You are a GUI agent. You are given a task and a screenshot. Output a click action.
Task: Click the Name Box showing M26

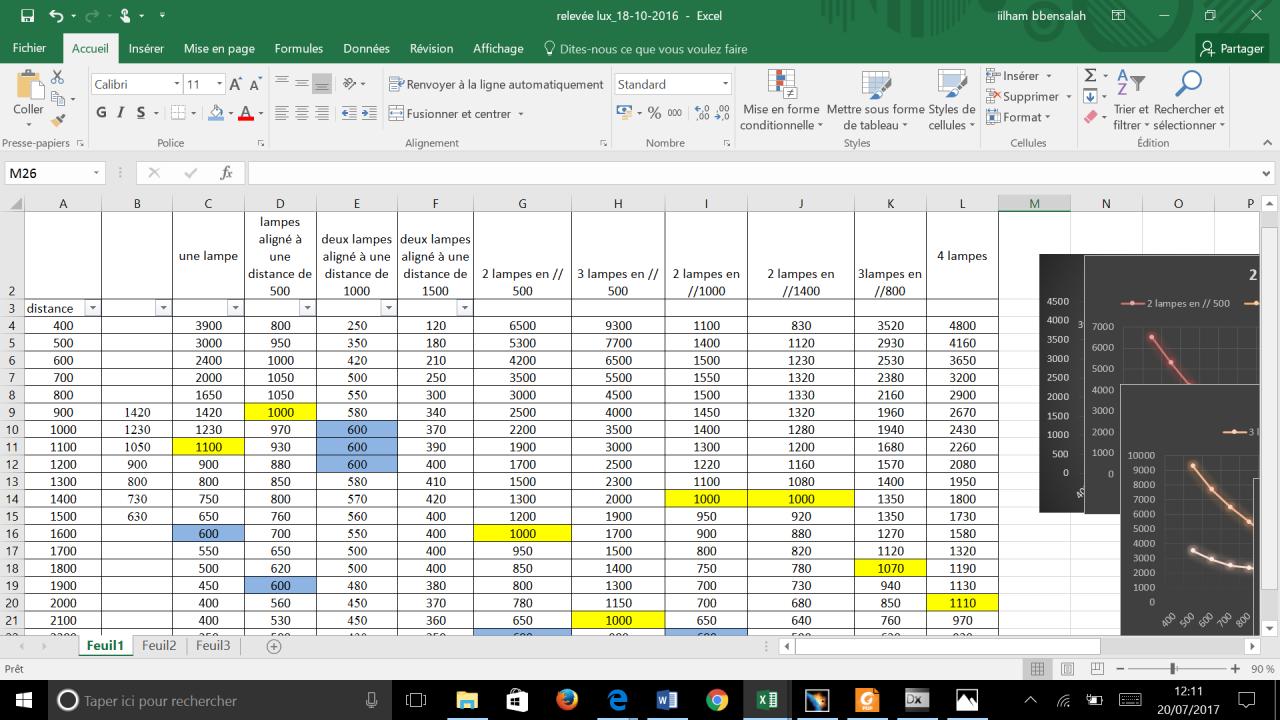48,173
